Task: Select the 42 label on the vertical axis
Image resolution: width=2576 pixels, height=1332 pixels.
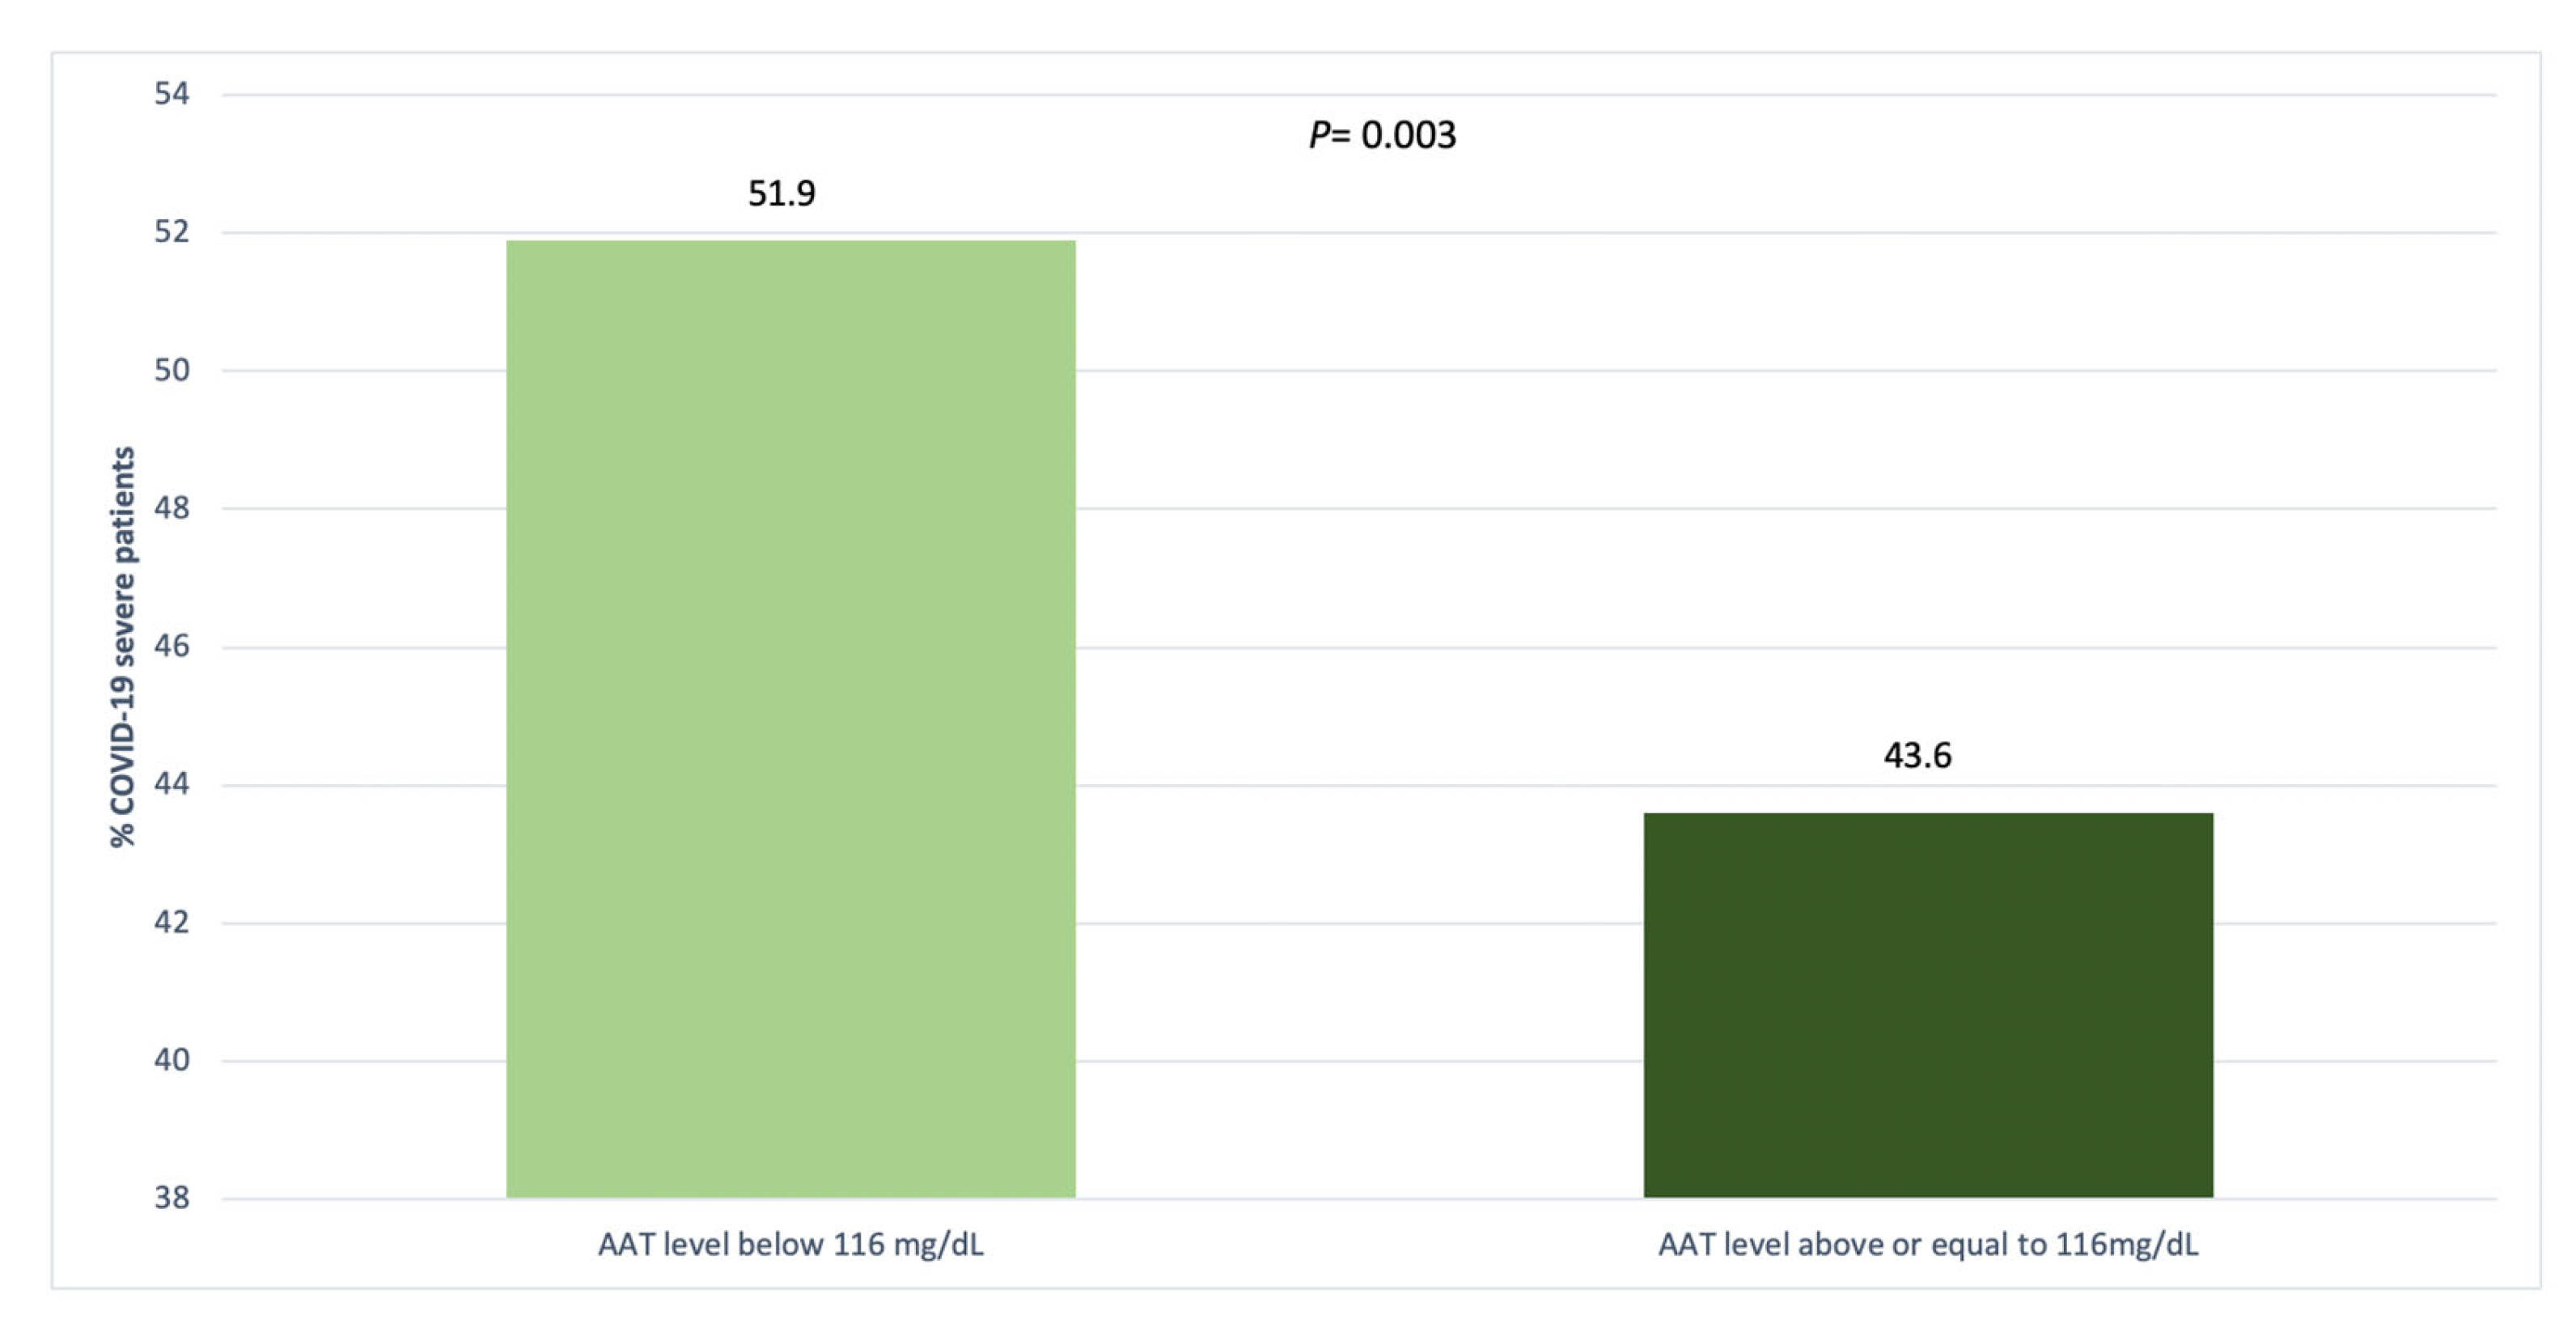Action: (x=171, y=922)
